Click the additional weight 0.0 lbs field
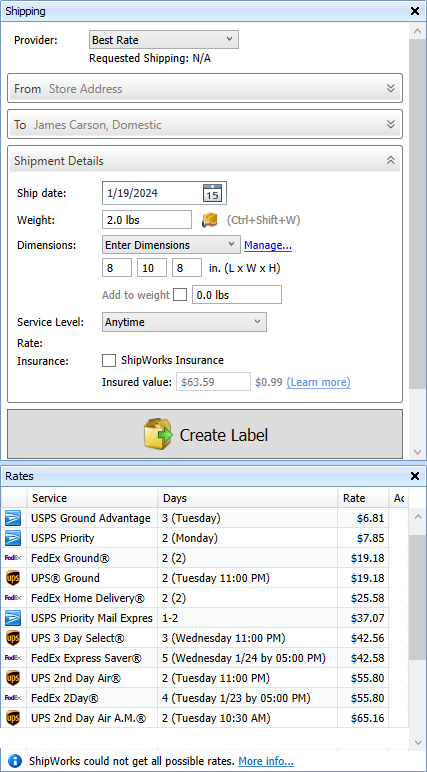Image resolution: width=427 pixels, height=772 pixels. pyautogui.click(x=237, y=295)
